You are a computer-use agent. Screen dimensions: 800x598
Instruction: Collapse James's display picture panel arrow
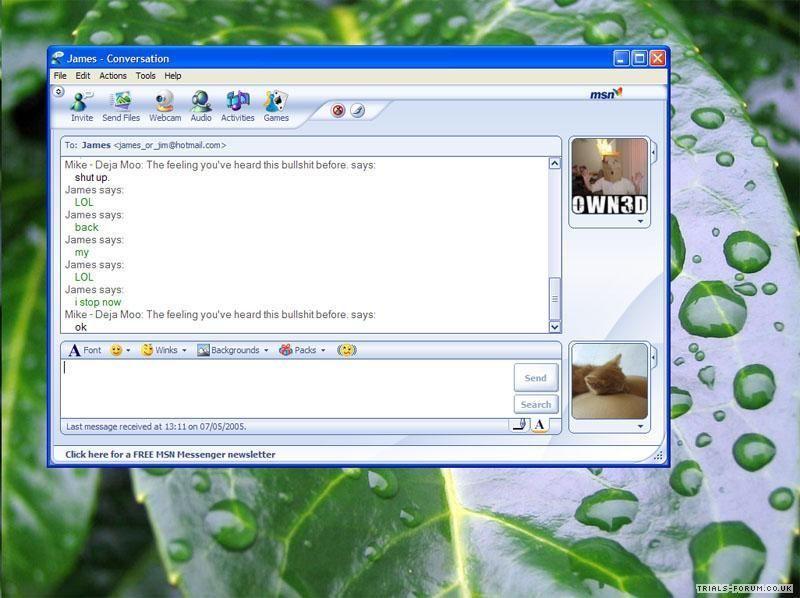[x=654, y=152]
